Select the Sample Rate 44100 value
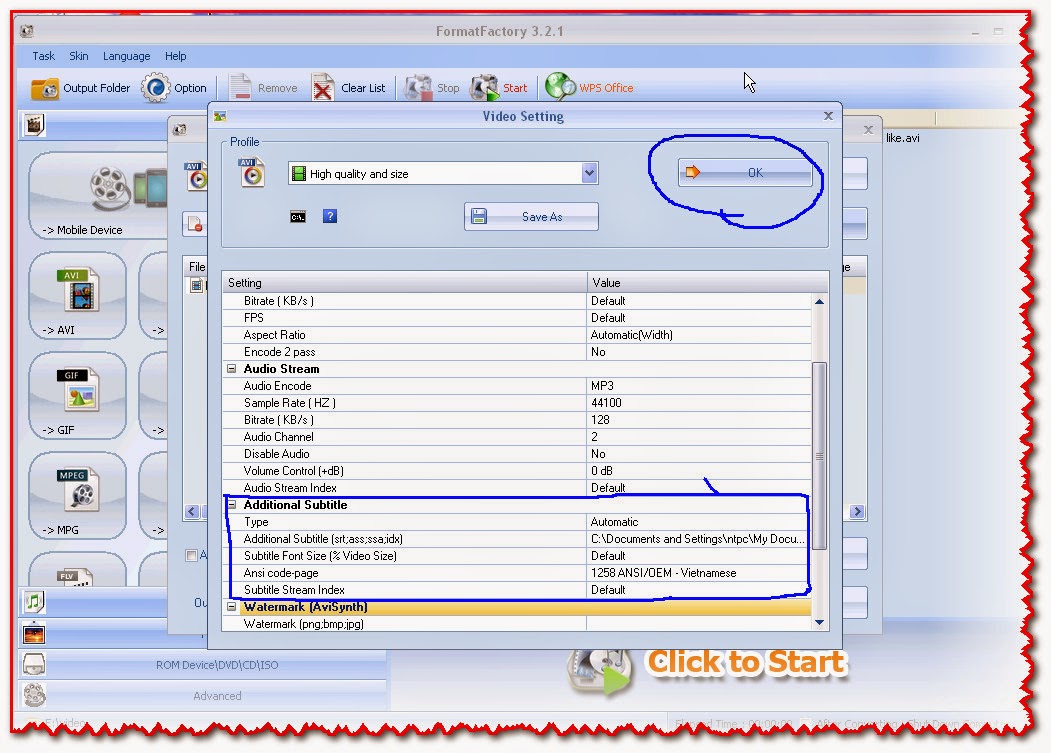This screenshot has height=753, width=1051. [x=698, y=403]
